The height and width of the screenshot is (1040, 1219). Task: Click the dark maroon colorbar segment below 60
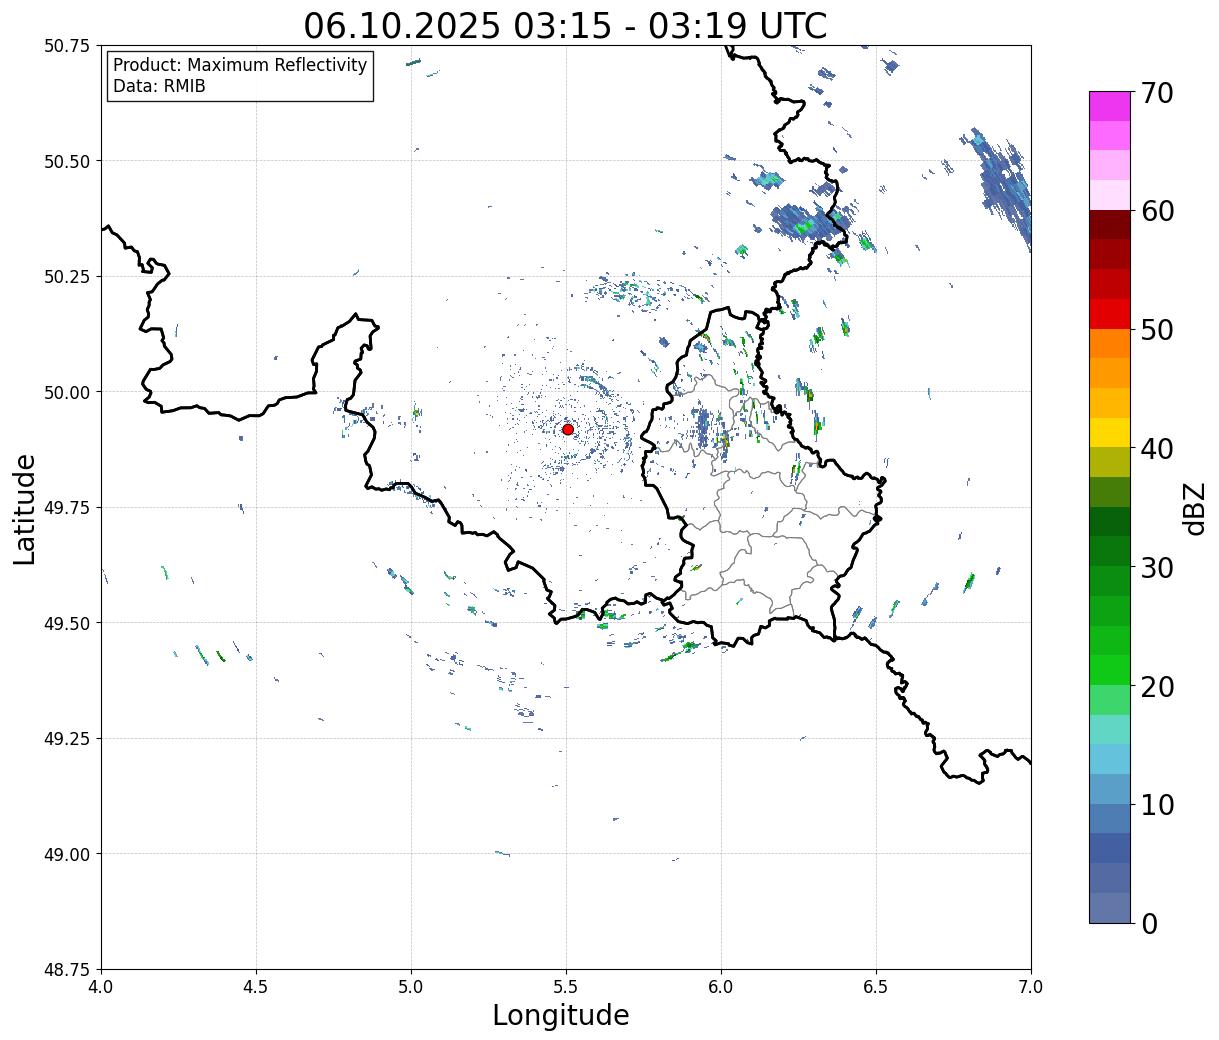click(x=1110, y=225)
